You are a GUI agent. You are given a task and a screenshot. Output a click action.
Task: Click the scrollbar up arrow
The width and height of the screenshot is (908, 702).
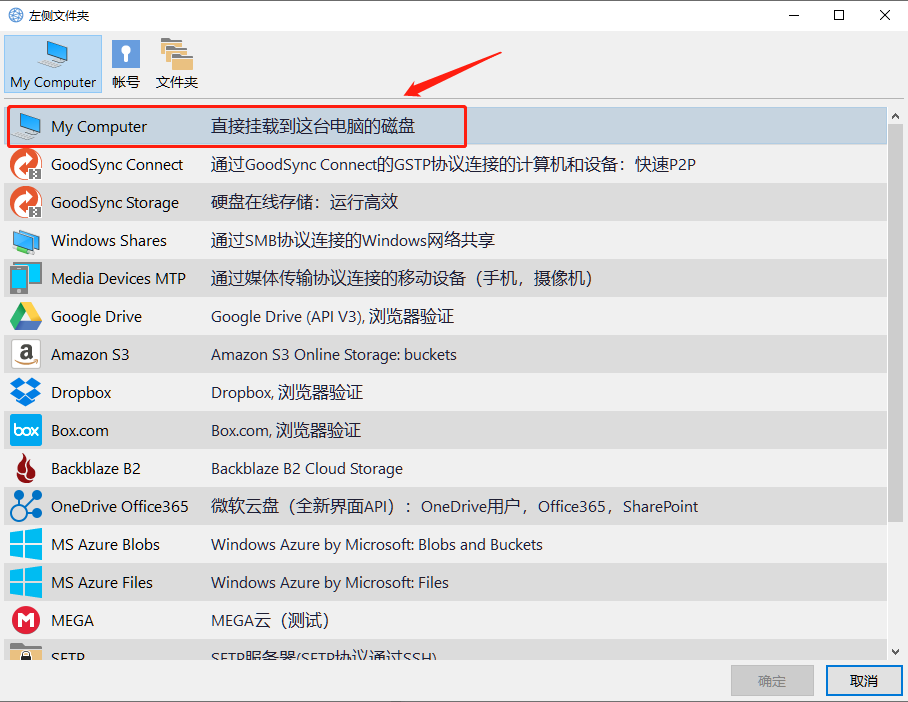coord(895,116)
